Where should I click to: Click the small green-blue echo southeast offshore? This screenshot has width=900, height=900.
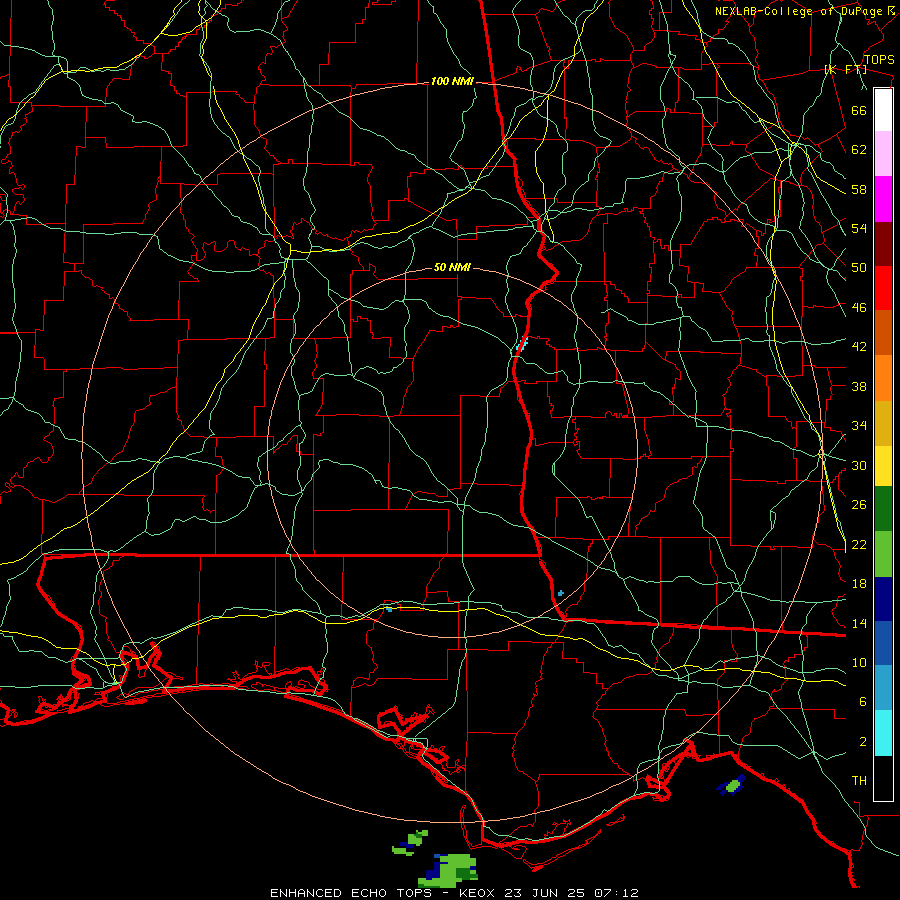732,785
